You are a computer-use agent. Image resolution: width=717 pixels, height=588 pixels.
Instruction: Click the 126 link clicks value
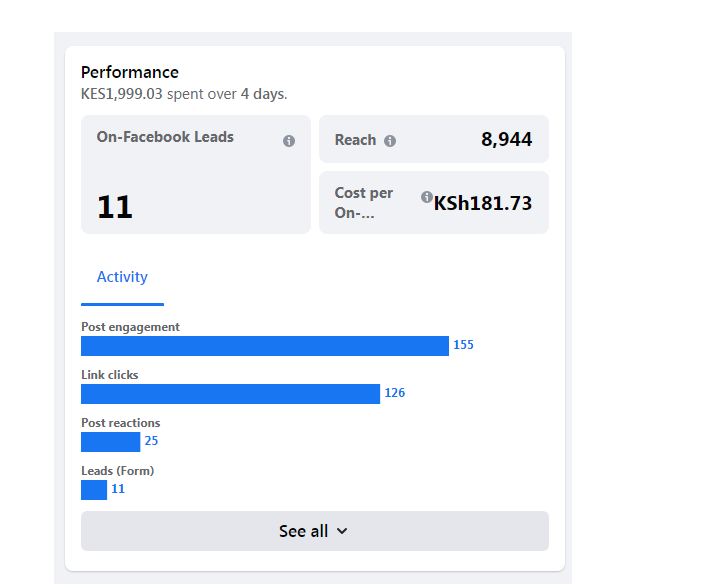point(395,393)
